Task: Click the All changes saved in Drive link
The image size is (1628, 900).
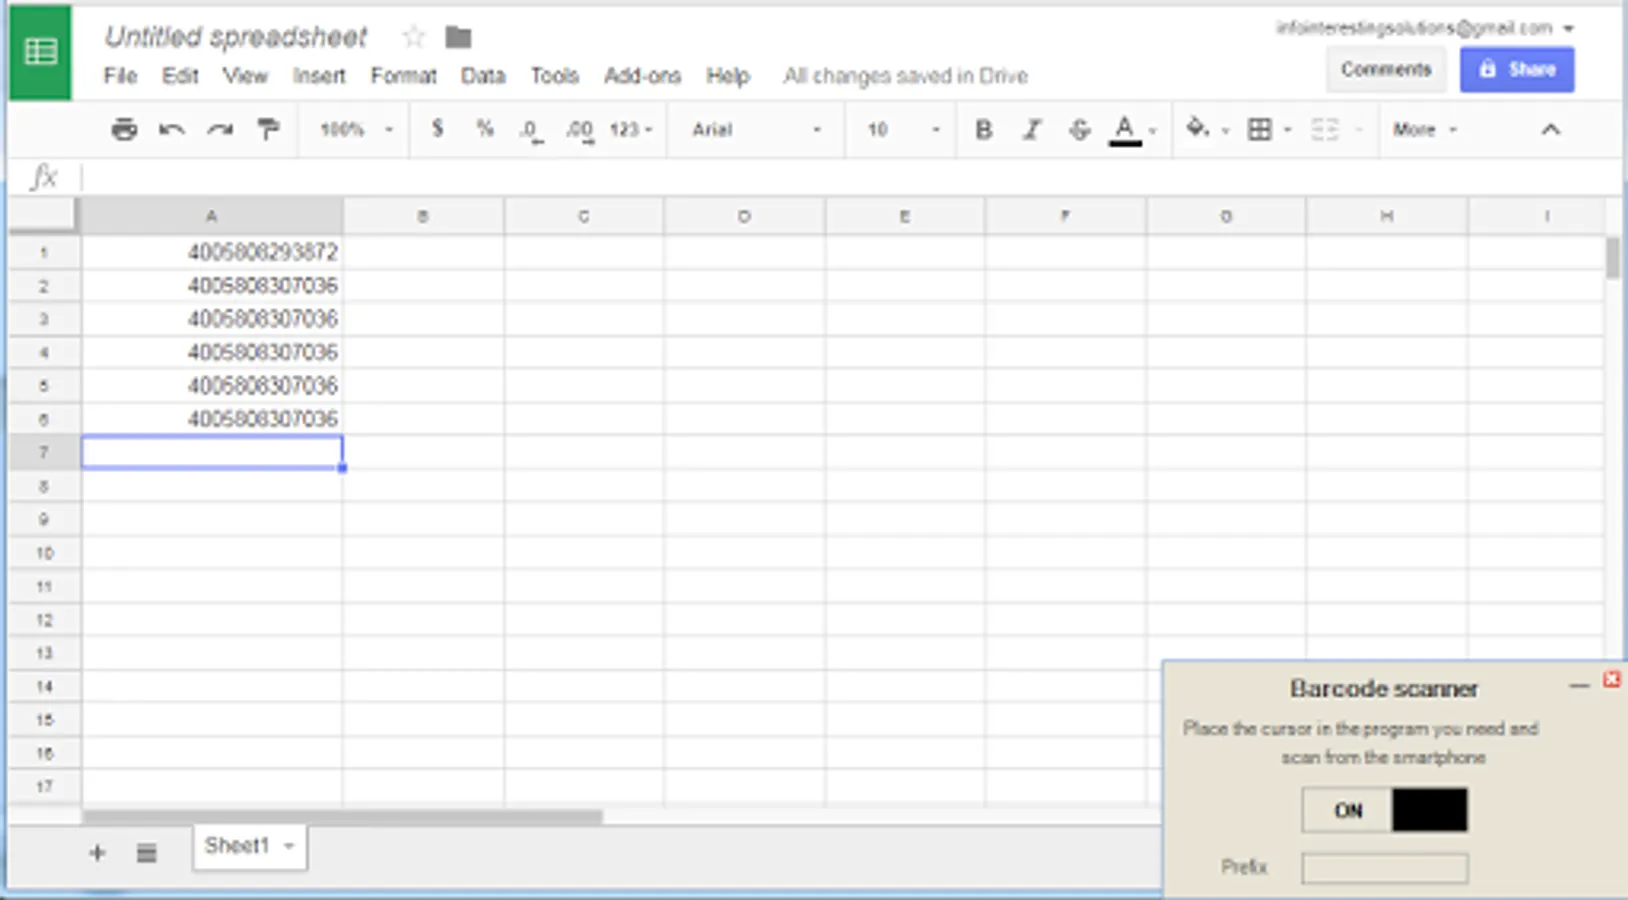Action: 905,76
